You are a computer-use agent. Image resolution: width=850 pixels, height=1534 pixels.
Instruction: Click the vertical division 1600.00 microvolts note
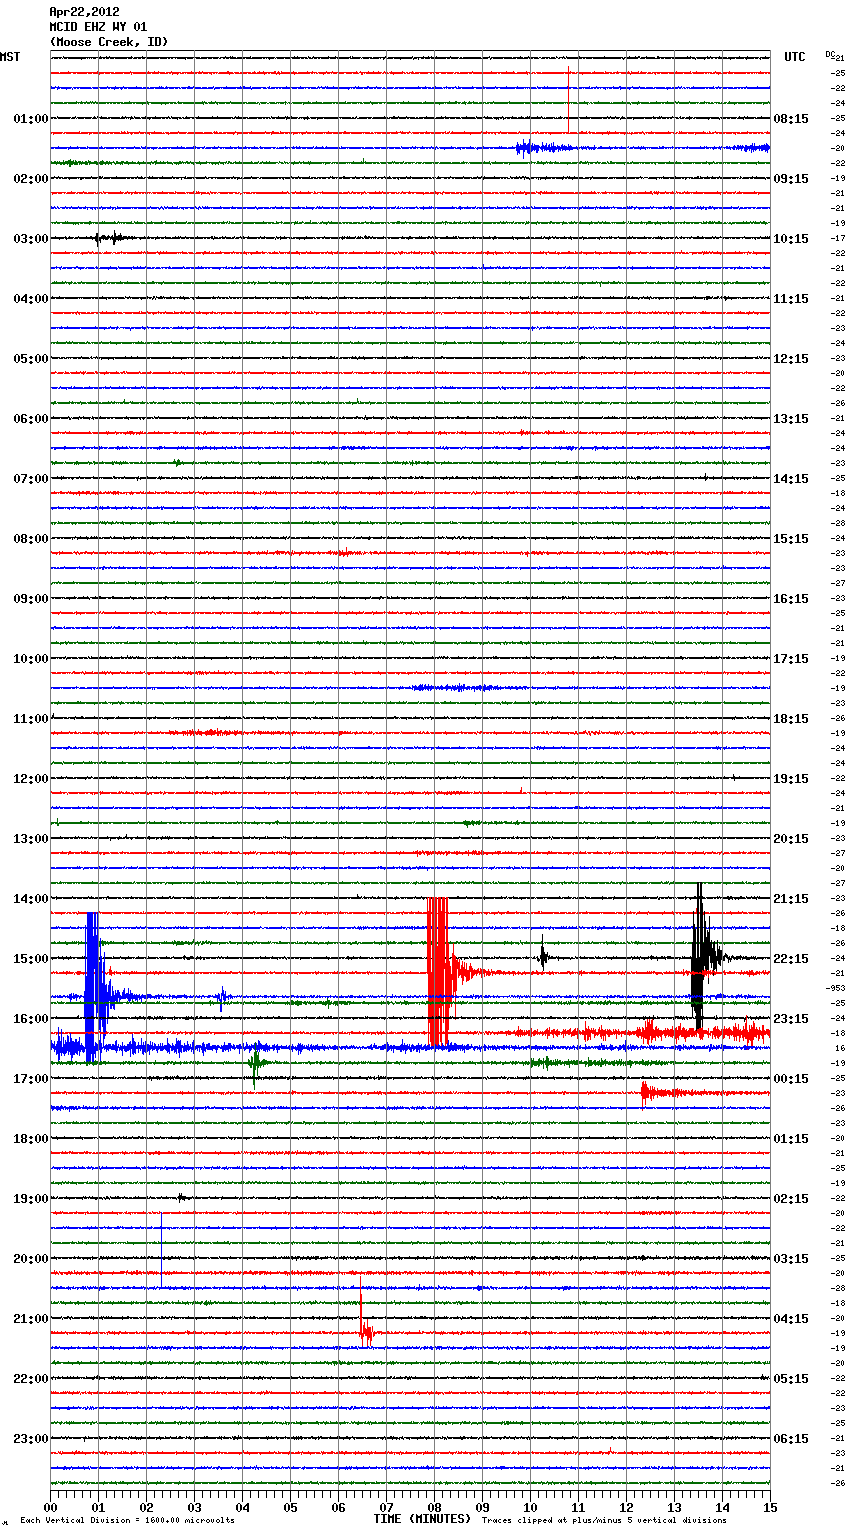click(x=127, y=1520)
